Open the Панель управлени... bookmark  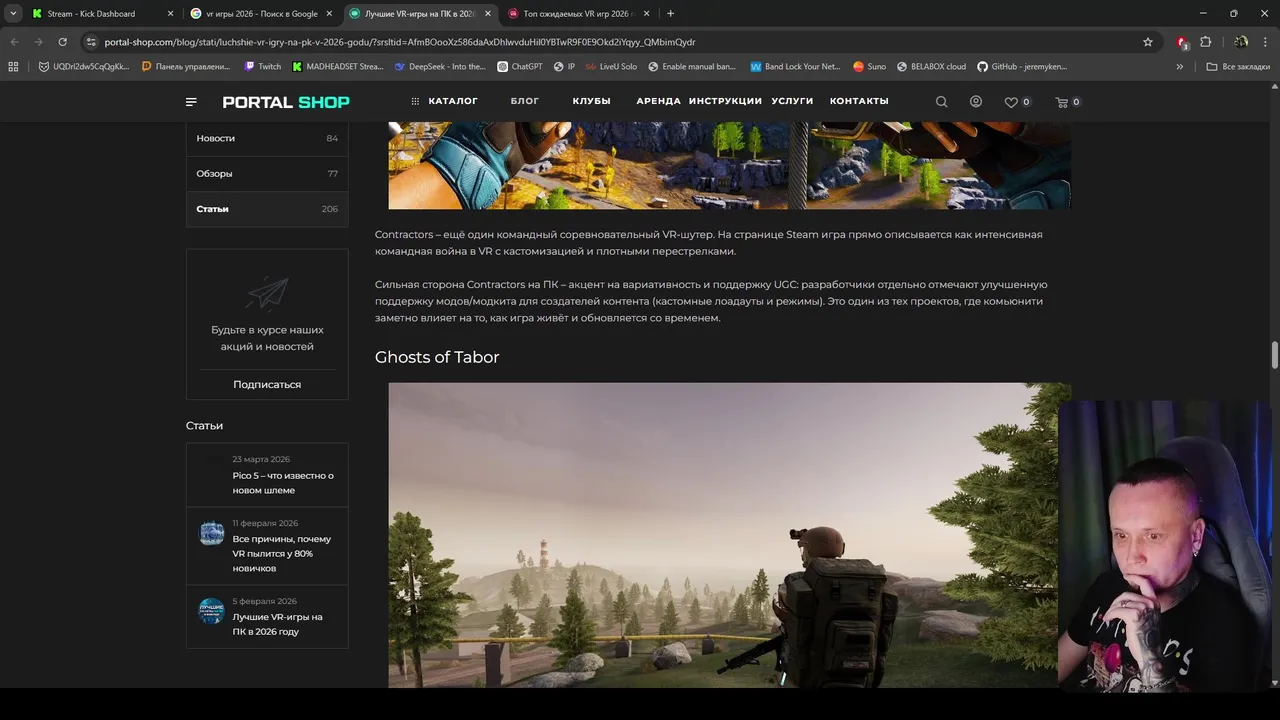[186, 67]
